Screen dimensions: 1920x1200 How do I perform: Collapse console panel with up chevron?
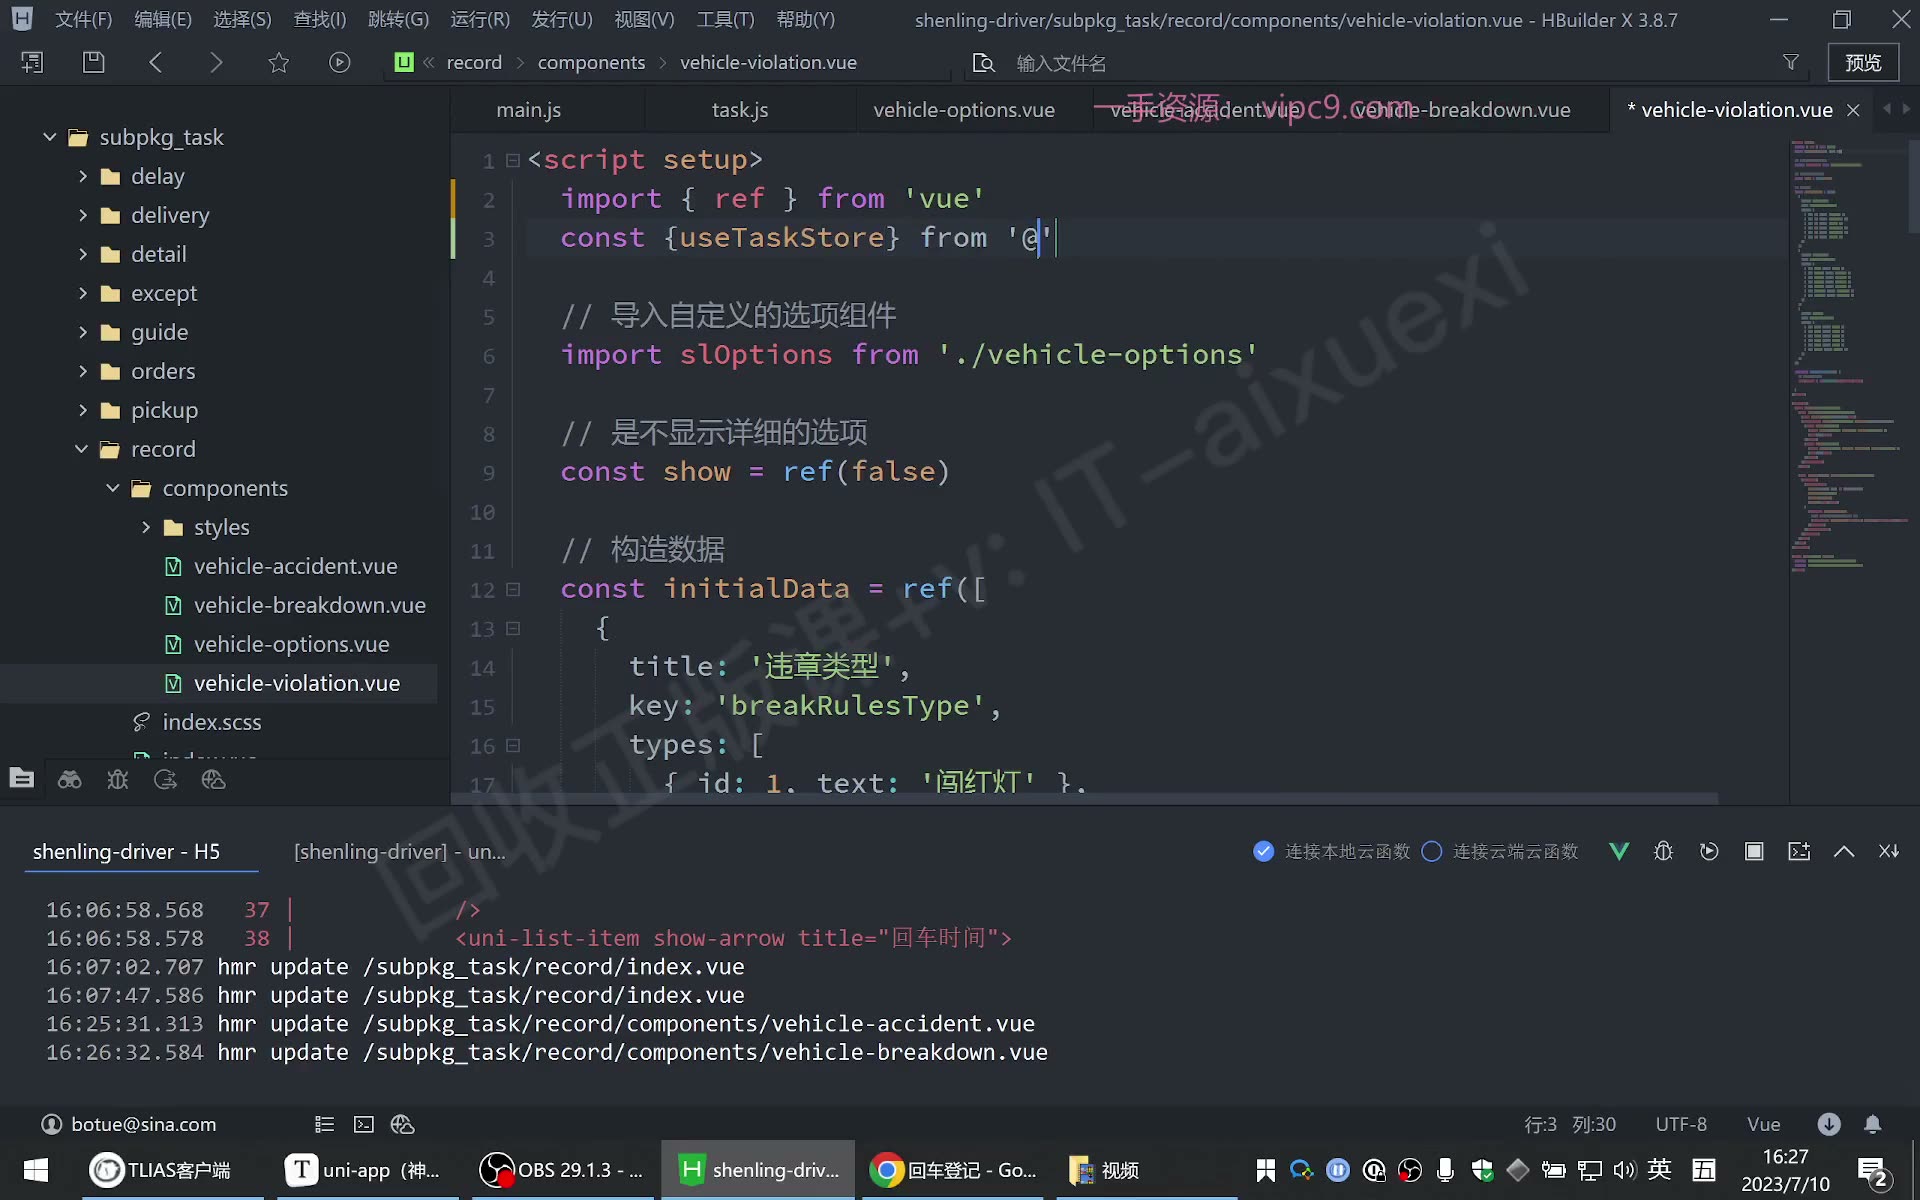(x=1844, y=851)
